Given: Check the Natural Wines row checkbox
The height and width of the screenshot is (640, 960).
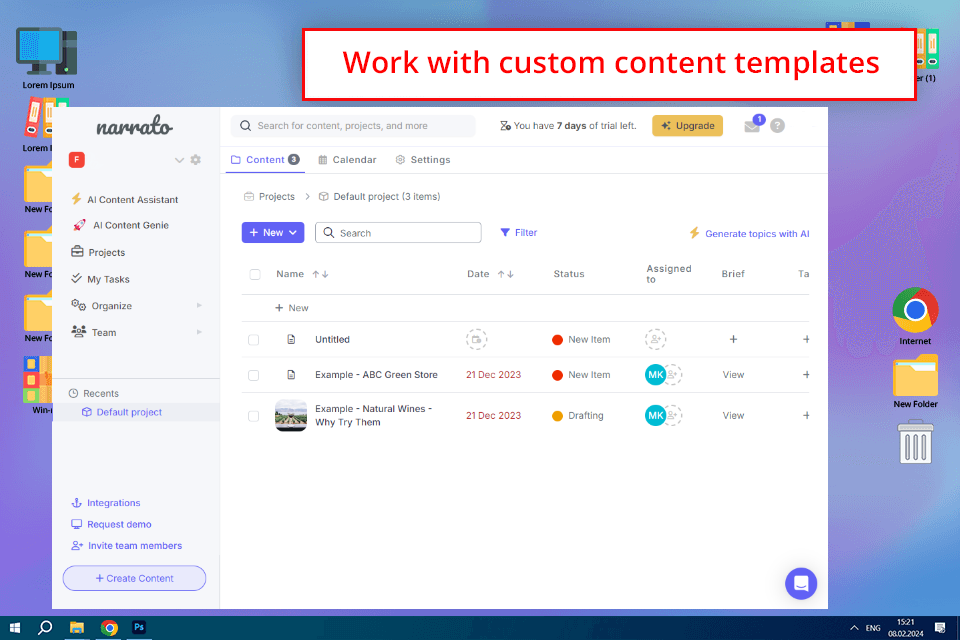Looking at the screenshot, I should pyautogui.click(x=253, y=416).
